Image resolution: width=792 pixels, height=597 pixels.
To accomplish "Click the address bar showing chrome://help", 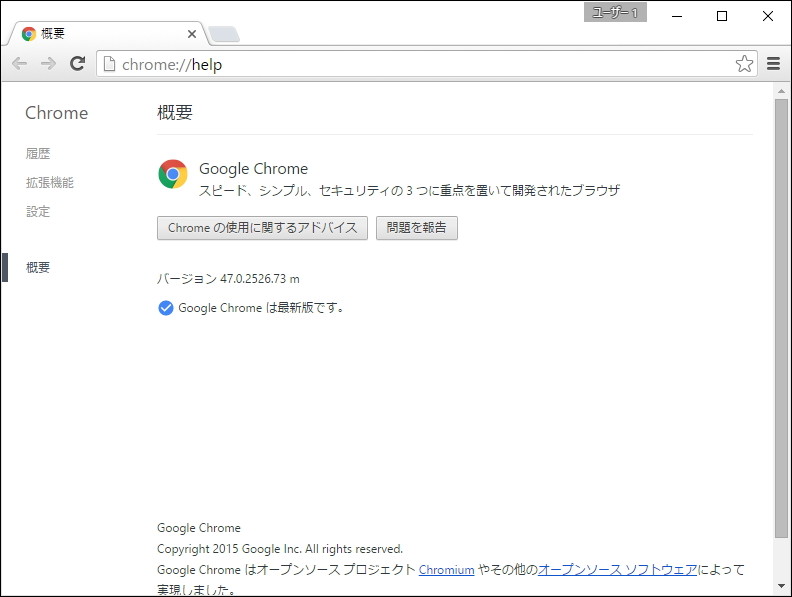I will point(427,64).
